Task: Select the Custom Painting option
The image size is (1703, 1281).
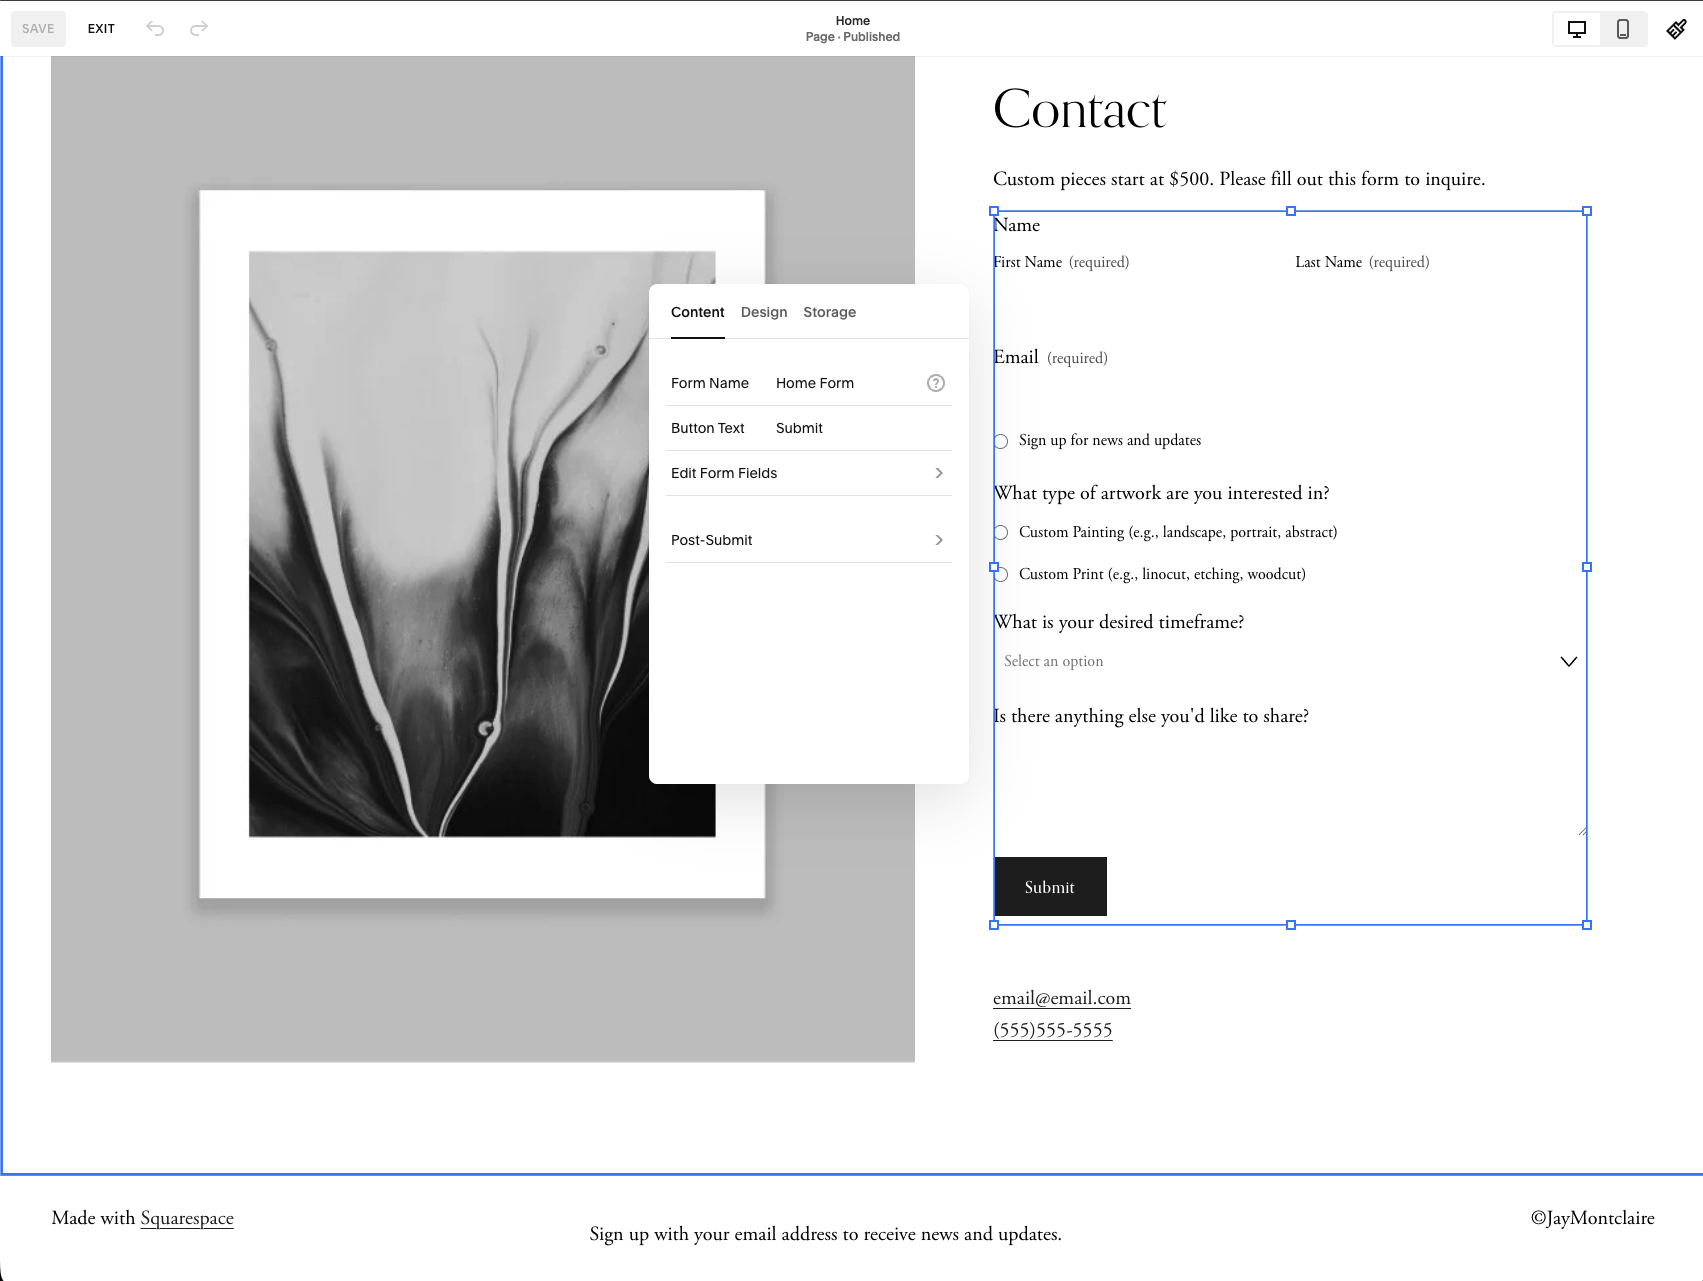Action: 1000,532
